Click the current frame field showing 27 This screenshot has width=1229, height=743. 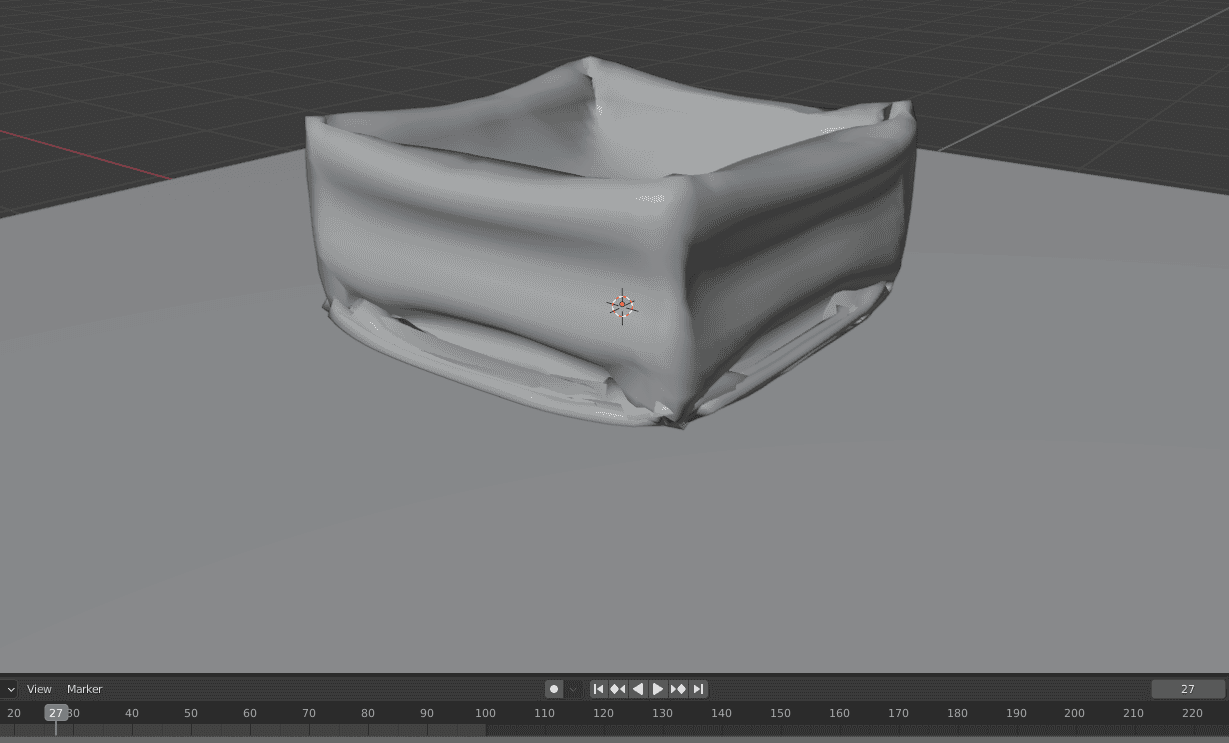click(x=1187, y=689)
